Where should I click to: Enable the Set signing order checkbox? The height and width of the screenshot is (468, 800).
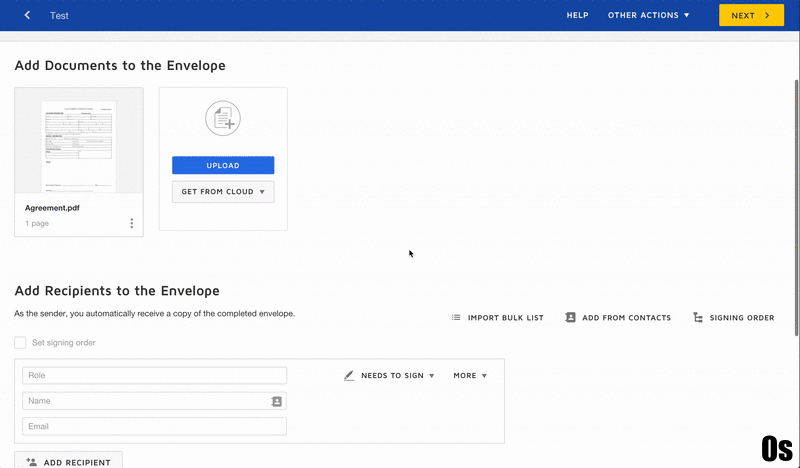point(20,343)
